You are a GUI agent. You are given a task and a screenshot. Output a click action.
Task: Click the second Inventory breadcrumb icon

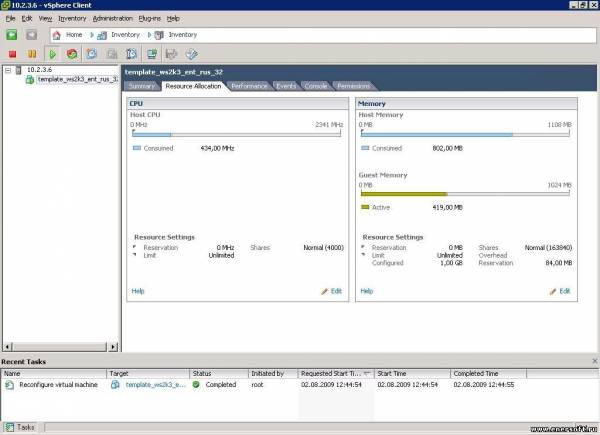(159, 35)
